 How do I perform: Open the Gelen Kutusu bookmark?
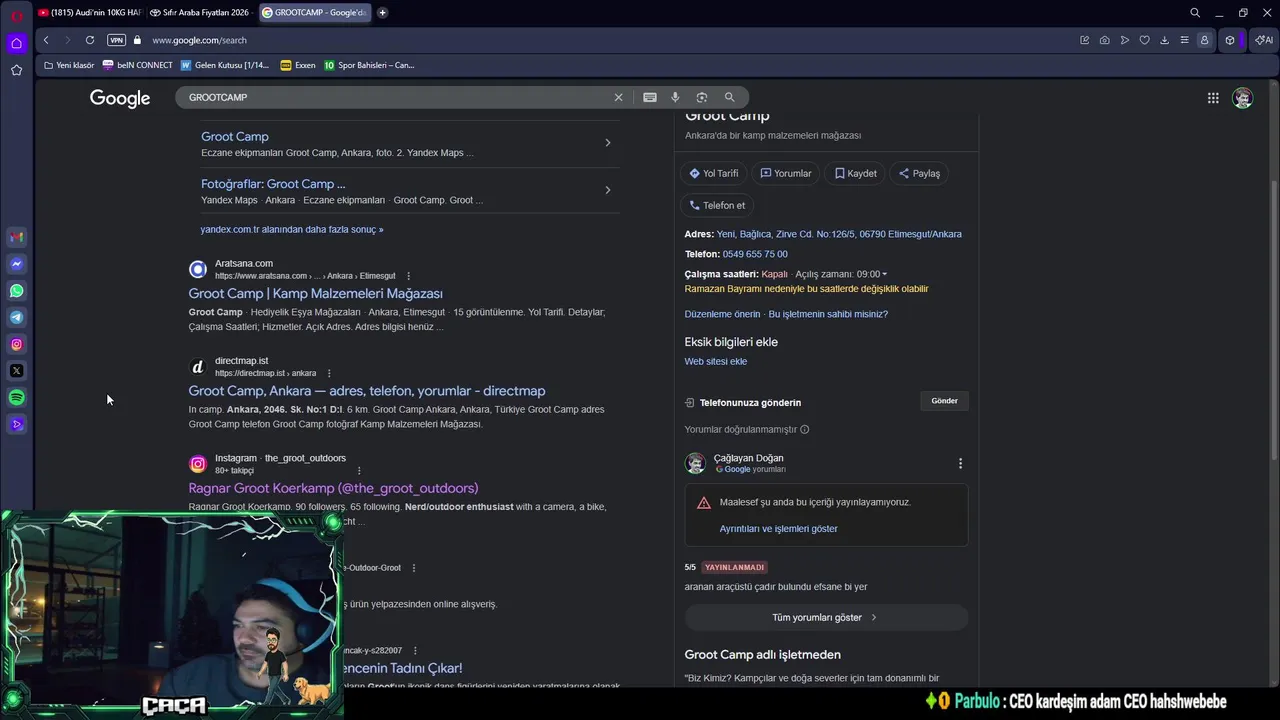point(225,65)
